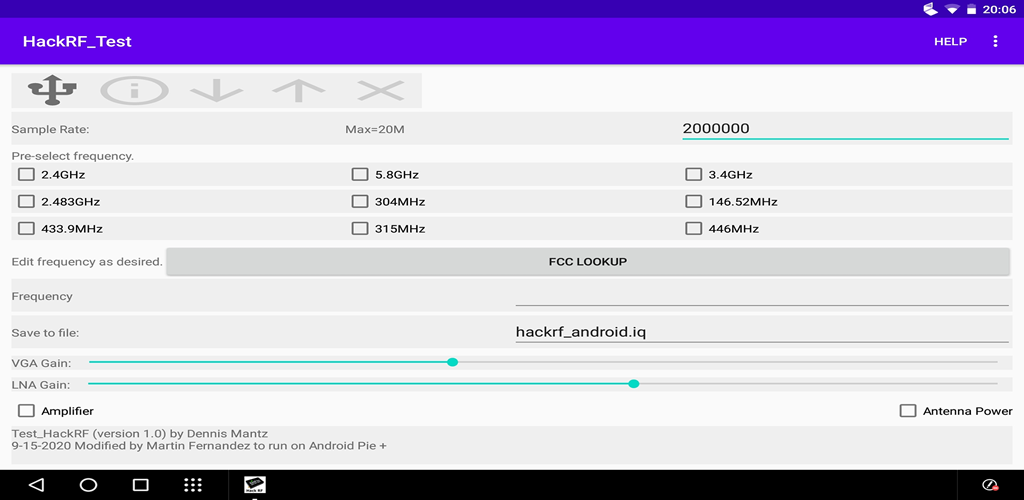Click the LNA Gain label
Image resolution: width=1024 pixels, height=500 pixels.
coord(40,385)
